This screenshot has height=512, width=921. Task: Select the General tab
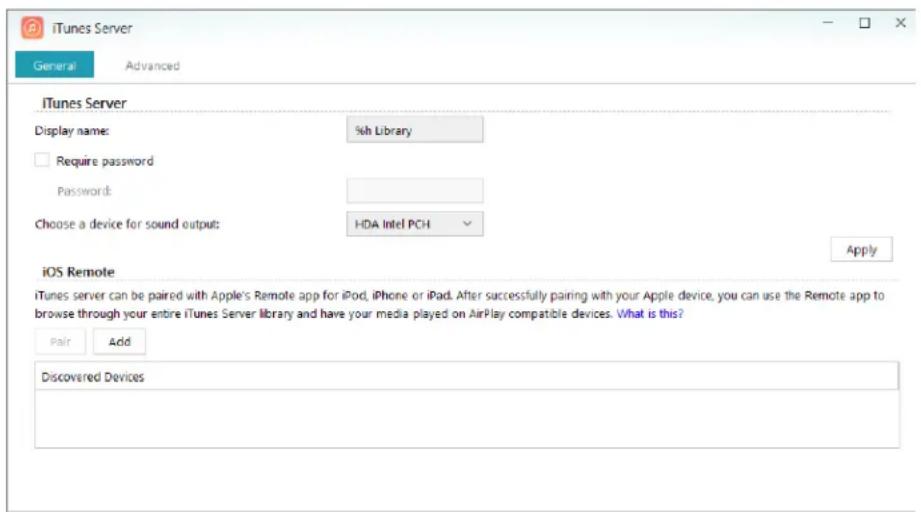[55, 65]
